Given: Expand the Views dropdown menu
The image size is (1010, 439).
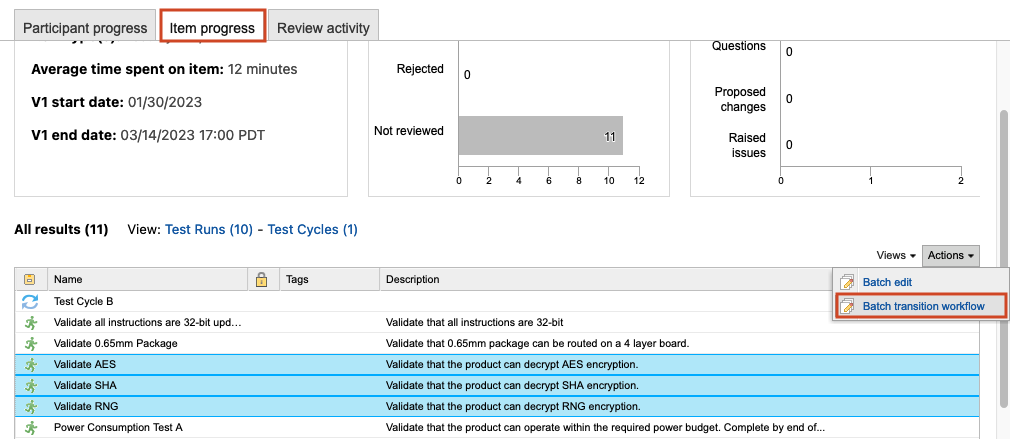Looking at the screenshot, I should point(896,256).
